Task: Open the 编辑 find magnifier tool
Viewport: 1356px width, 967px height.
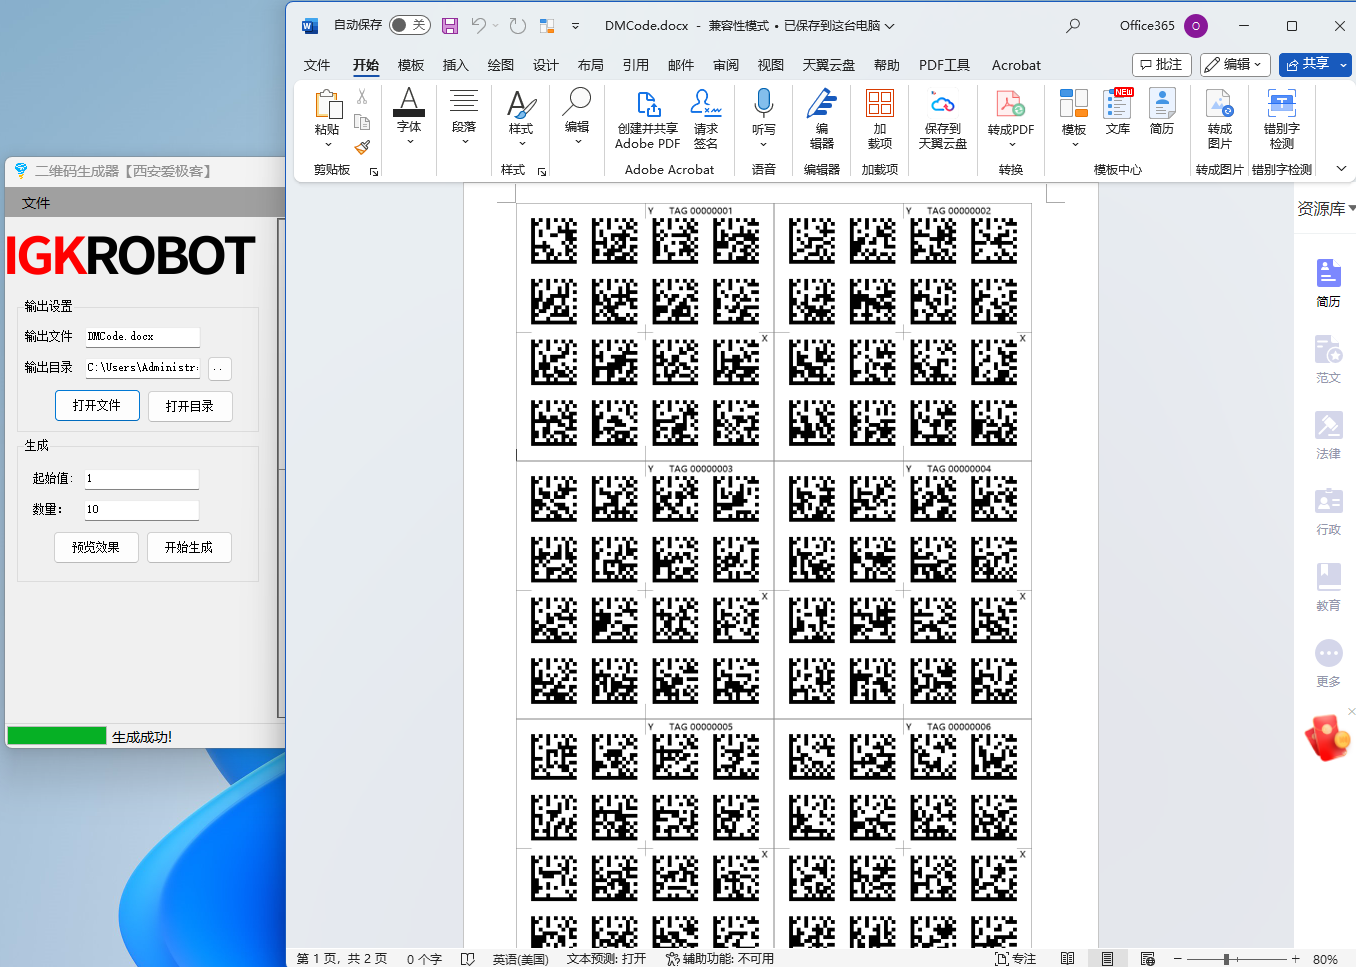Action: tap(577, 115)
